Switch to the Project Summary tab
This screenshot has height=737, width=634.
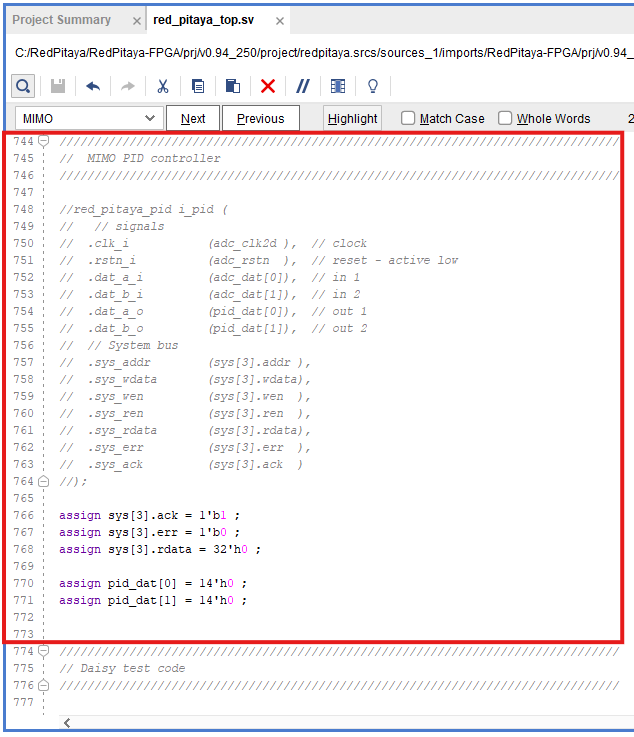tap(62, 20)
